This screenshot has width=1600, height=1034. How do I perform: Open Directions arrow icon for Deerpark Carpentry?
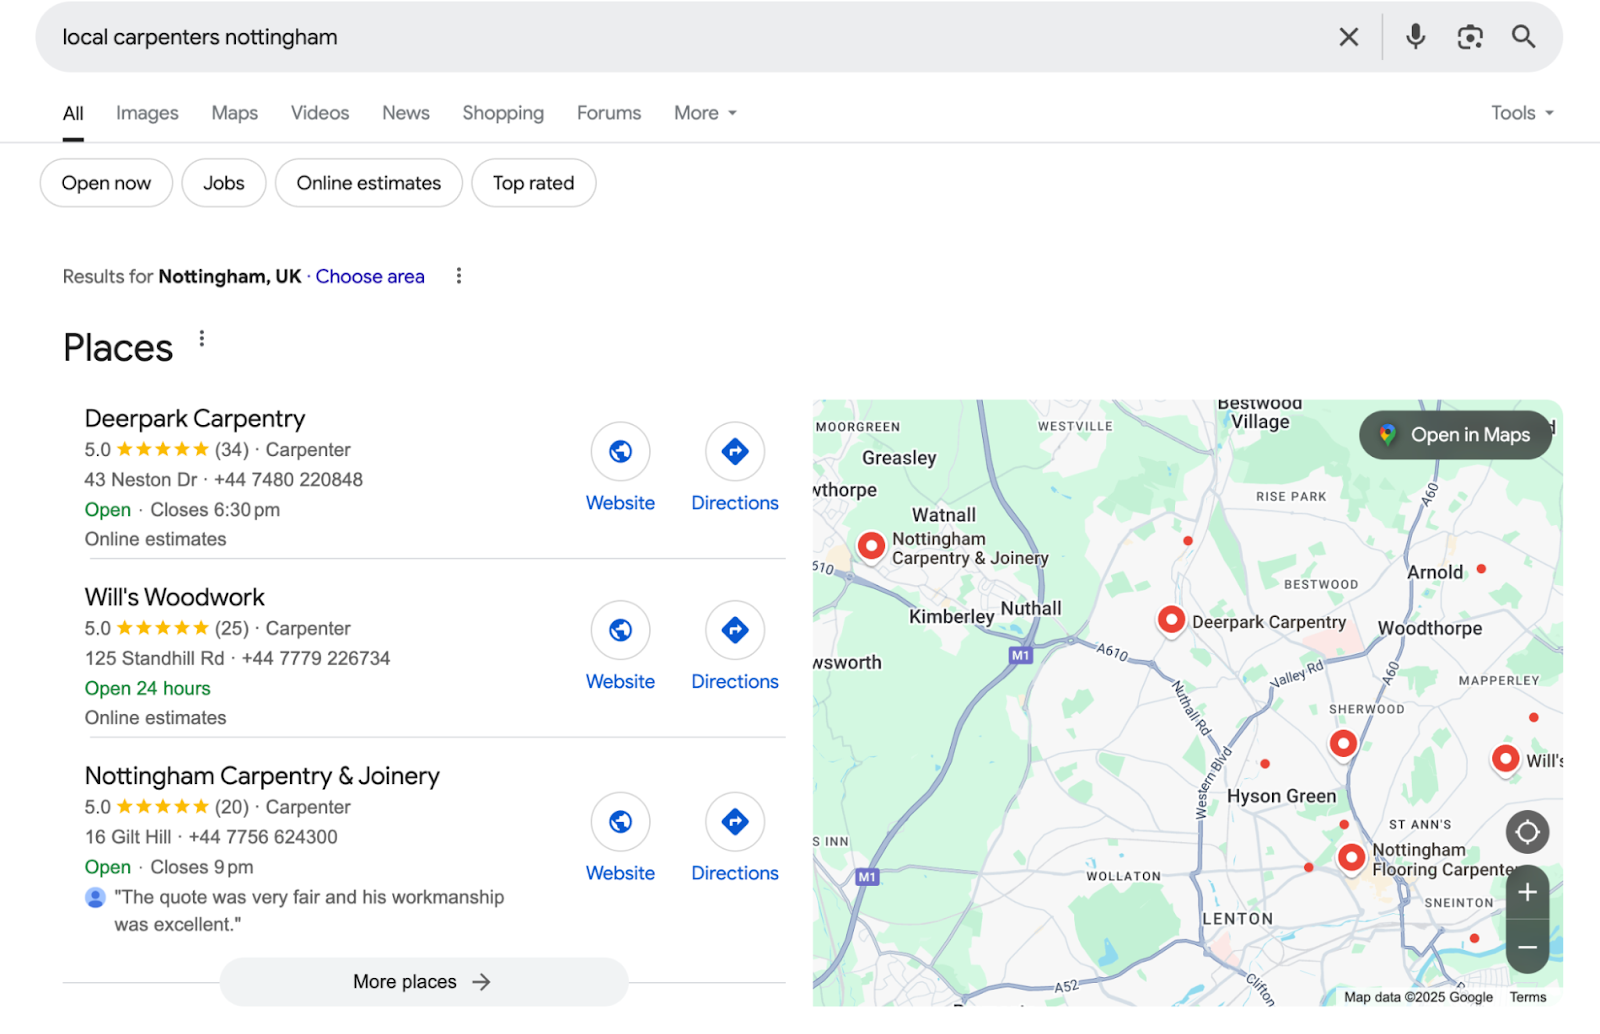[x=735, y=451]
